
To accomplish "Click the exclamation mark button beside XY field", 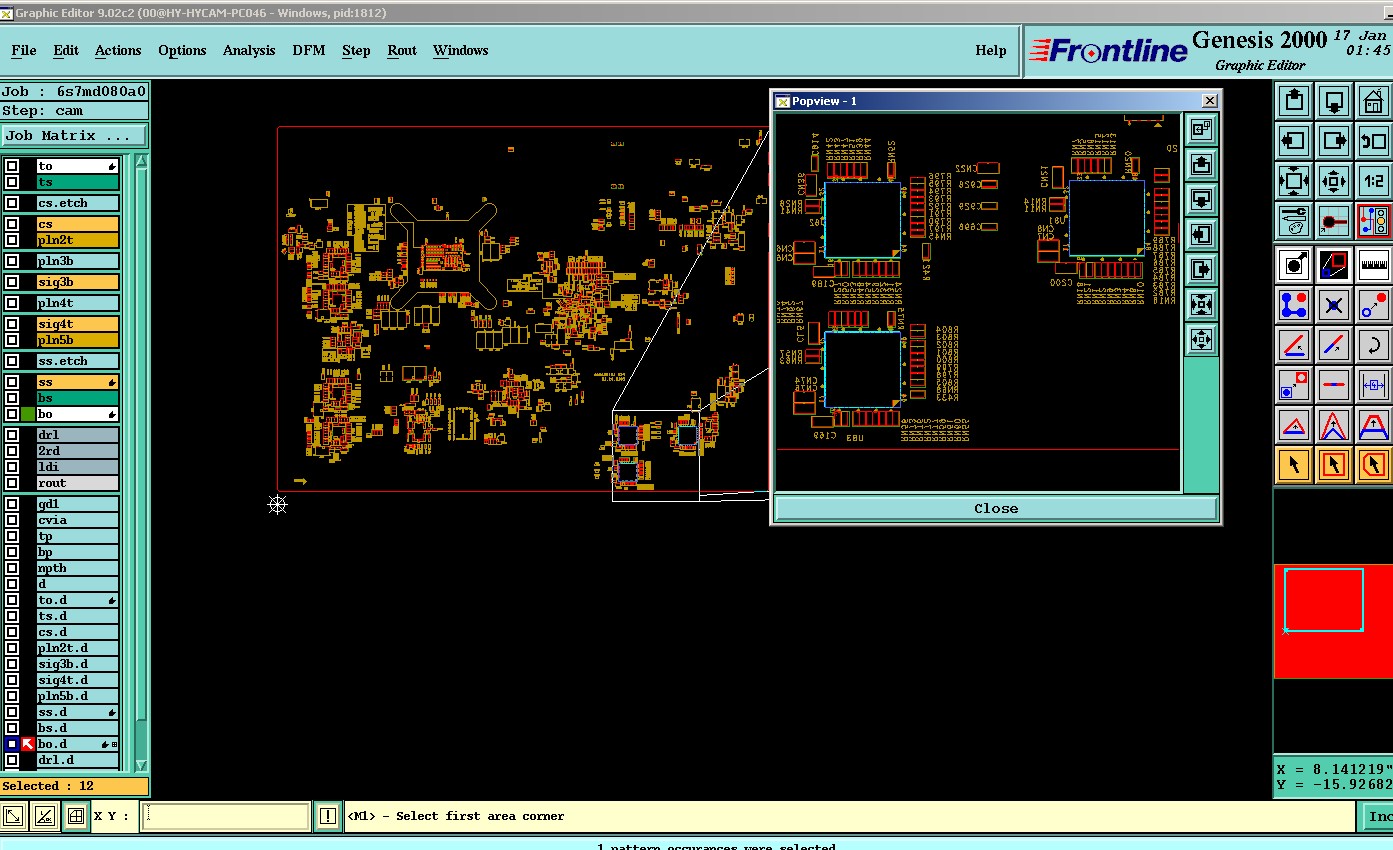I will (328, 816).
